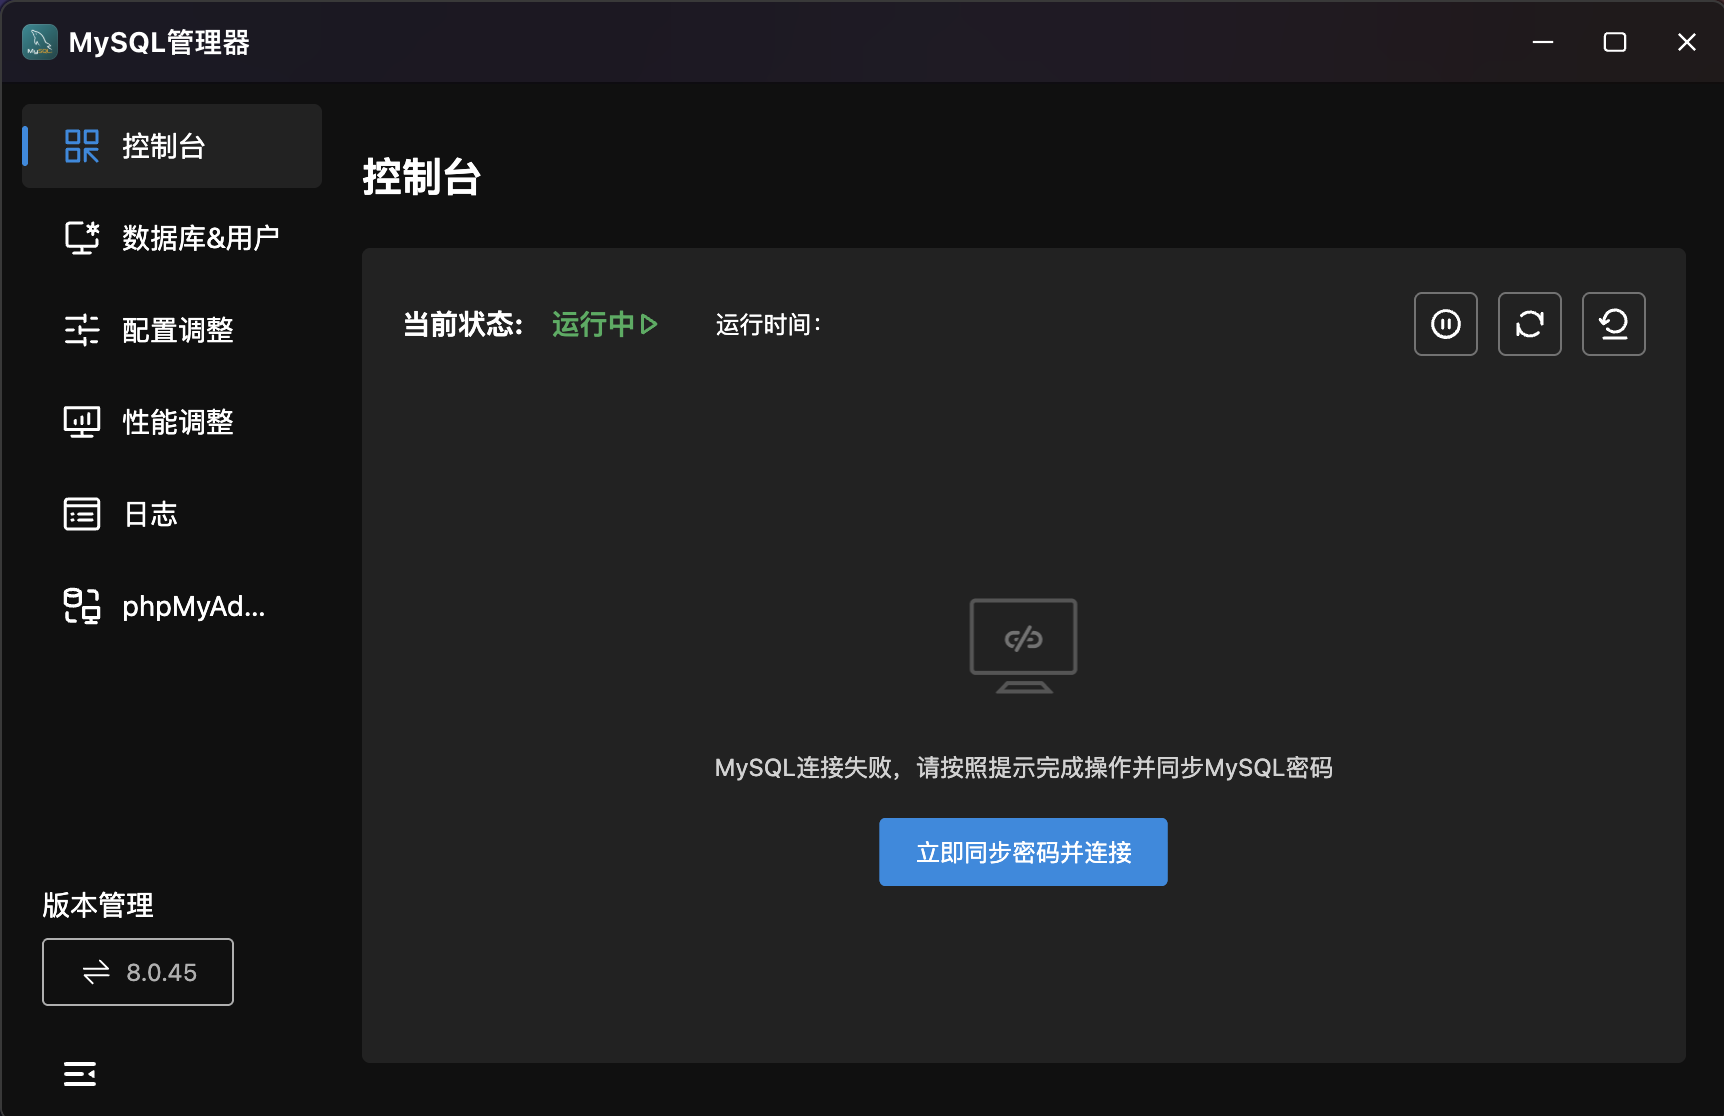Open 数据库&用户 section
Viewport: 1724px width, 1116px height.
point(172,238)
